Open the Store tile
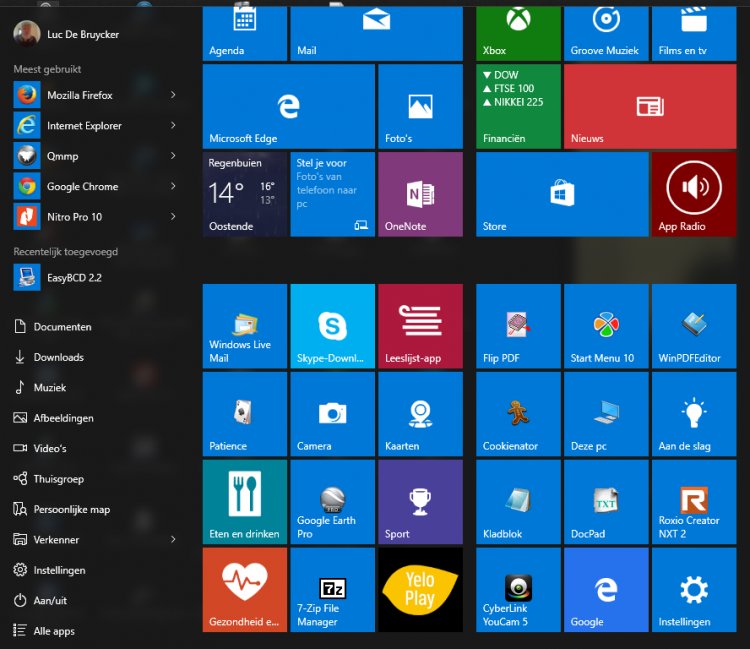750x649 pixels. coord(562,194)
